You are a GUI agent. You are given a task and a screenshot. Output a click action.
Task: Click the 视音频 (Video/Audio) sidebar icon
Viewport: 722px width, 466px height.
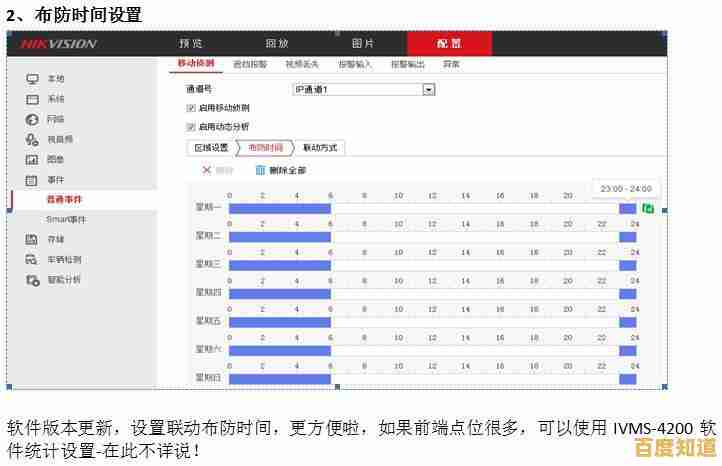(x=32, y=139)
